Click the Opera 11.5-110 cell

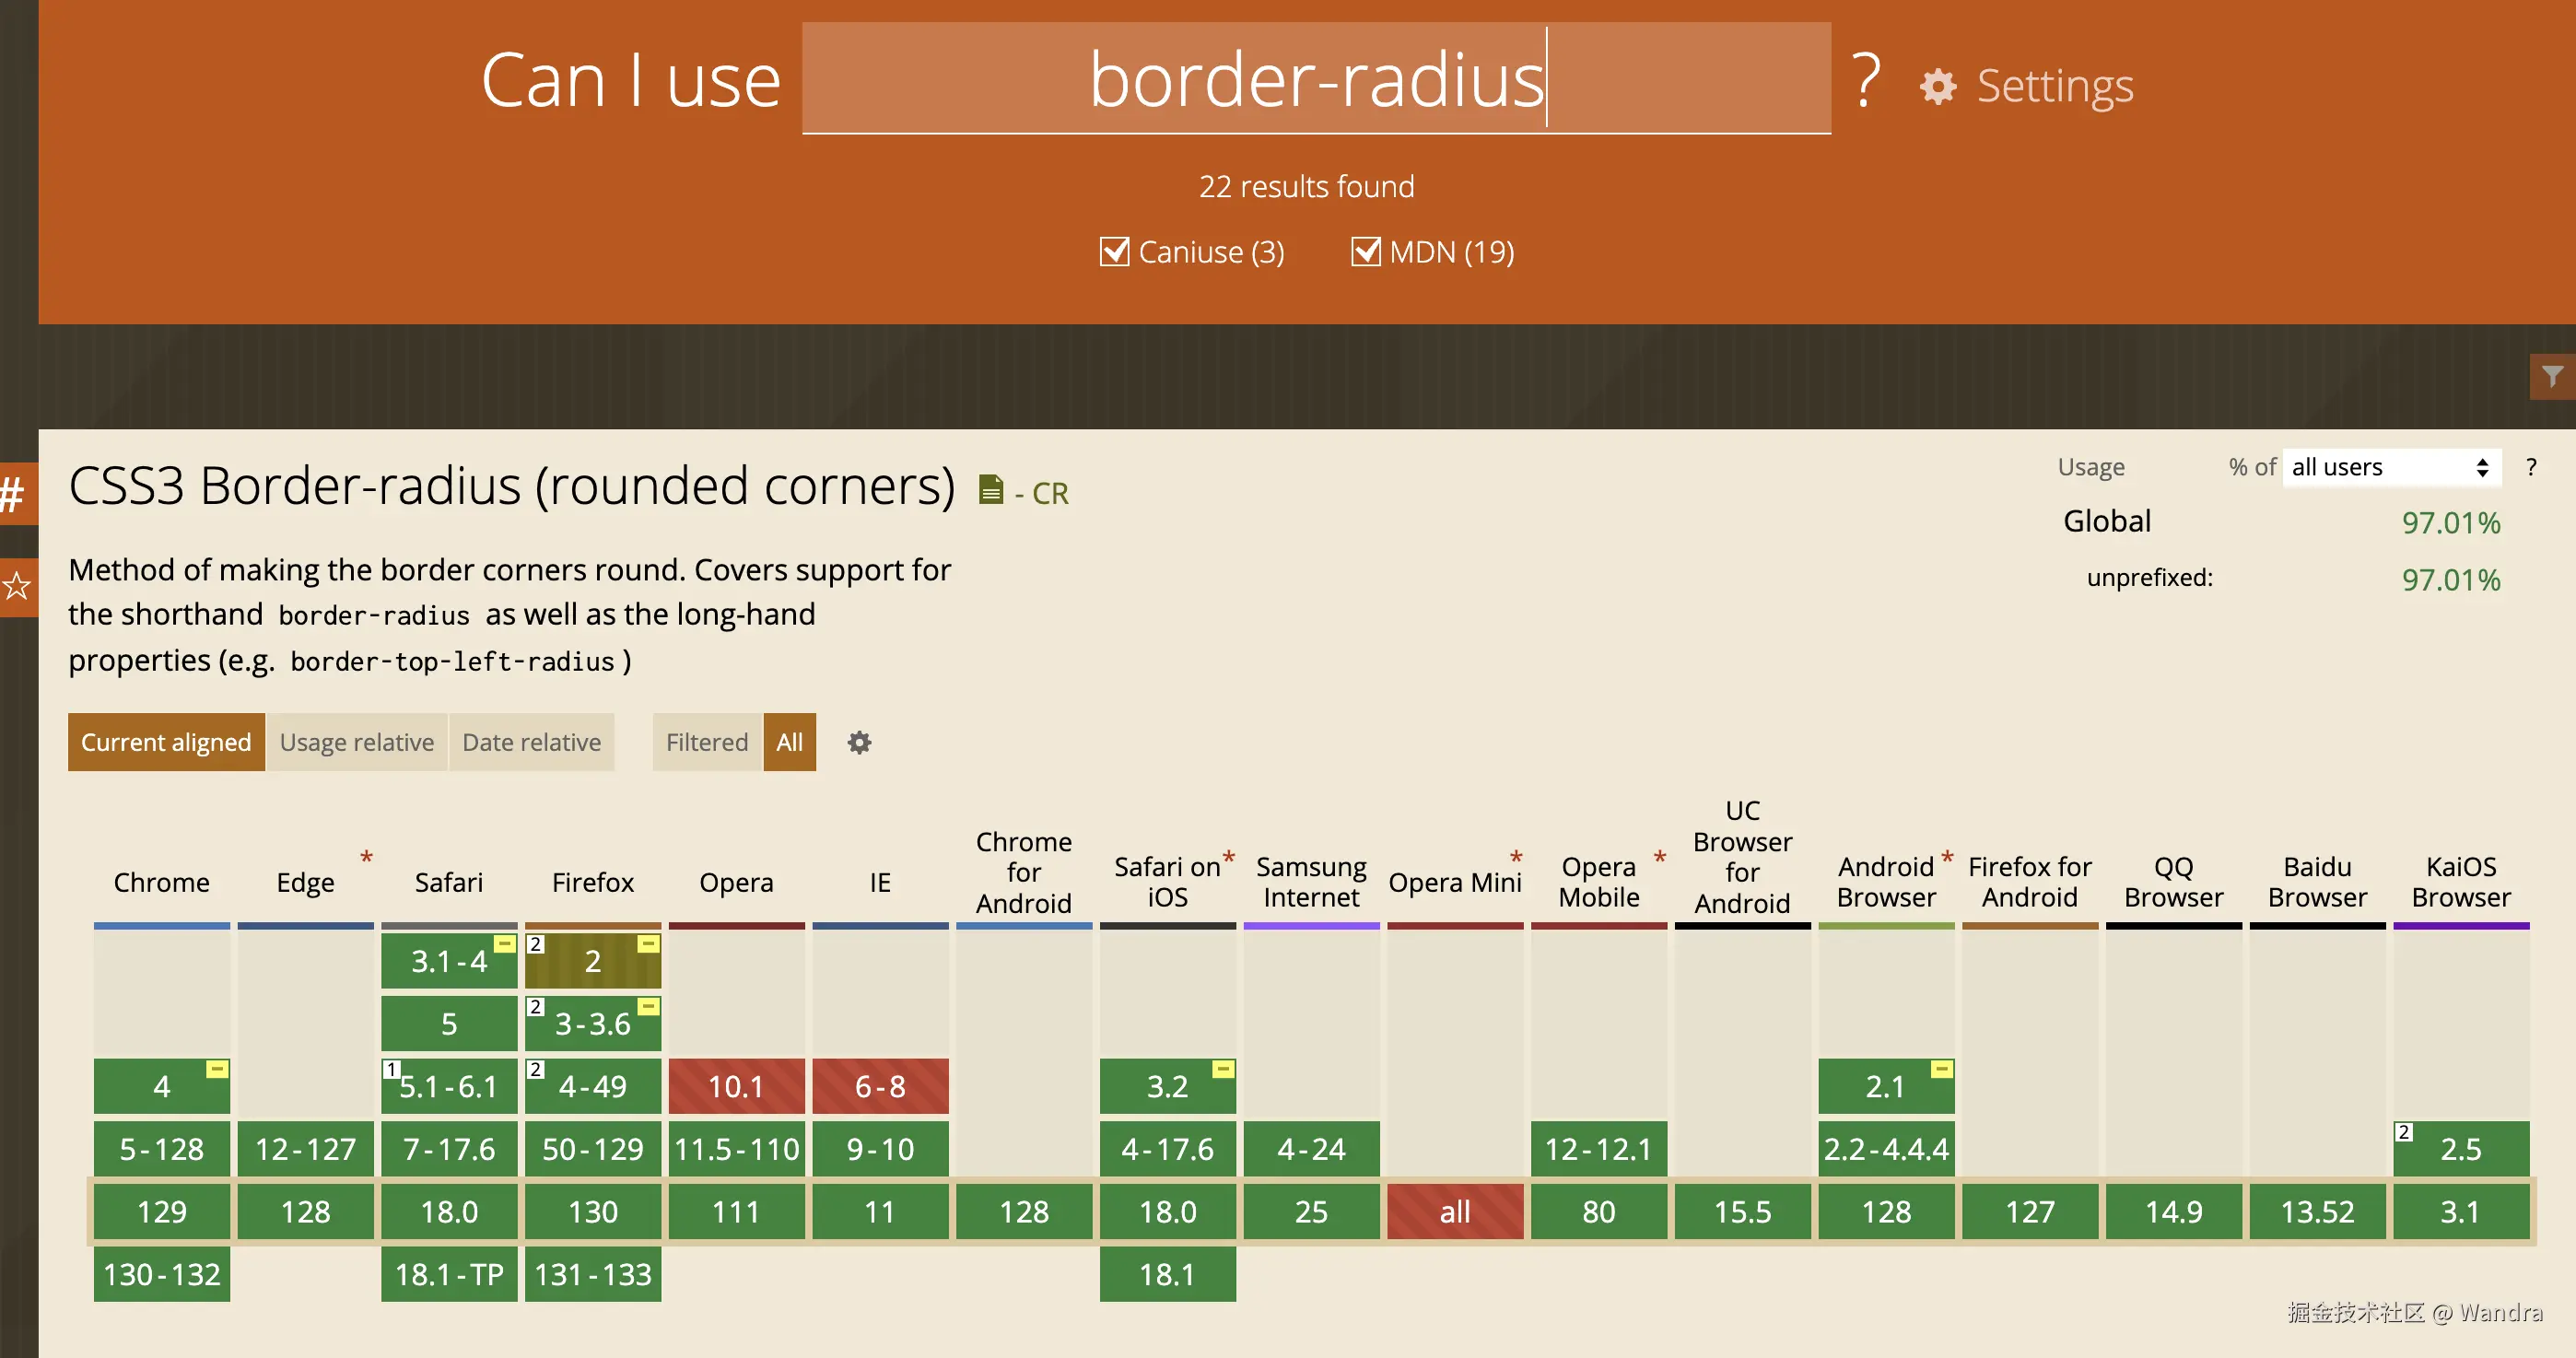737,1149
